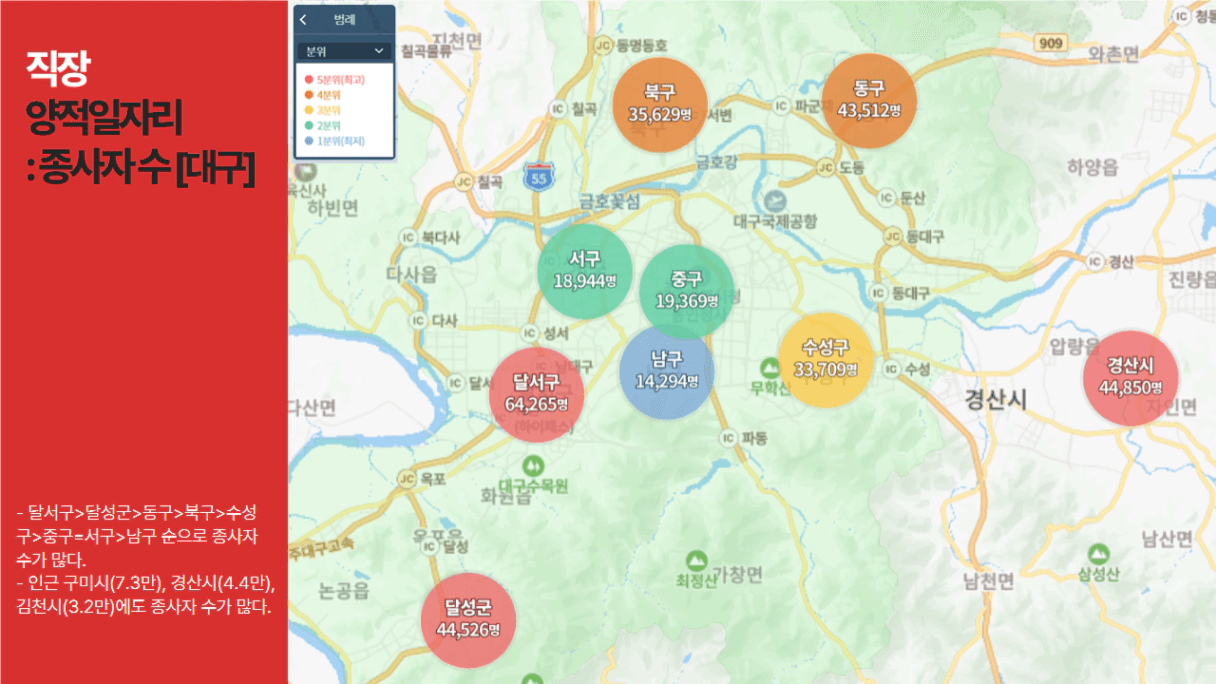Click the IC 파동 interchange marker
1216x684 pixels.
pyautogui.click(x=727, y=438)
